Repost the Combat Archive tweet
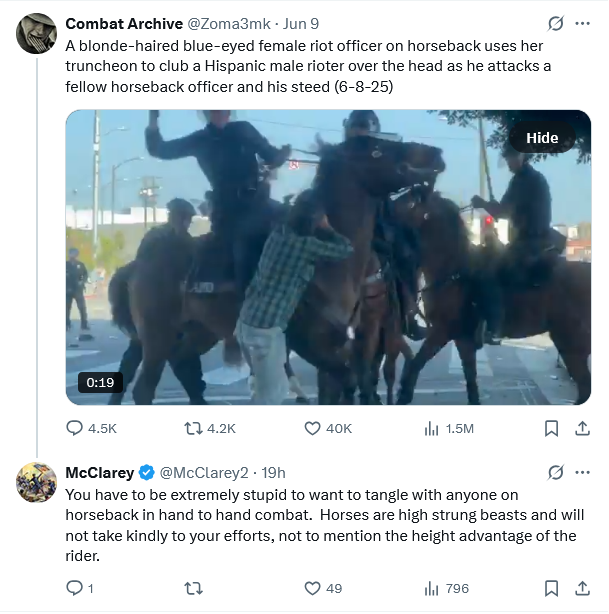The image size is (609, 614). tap(194, 428)
